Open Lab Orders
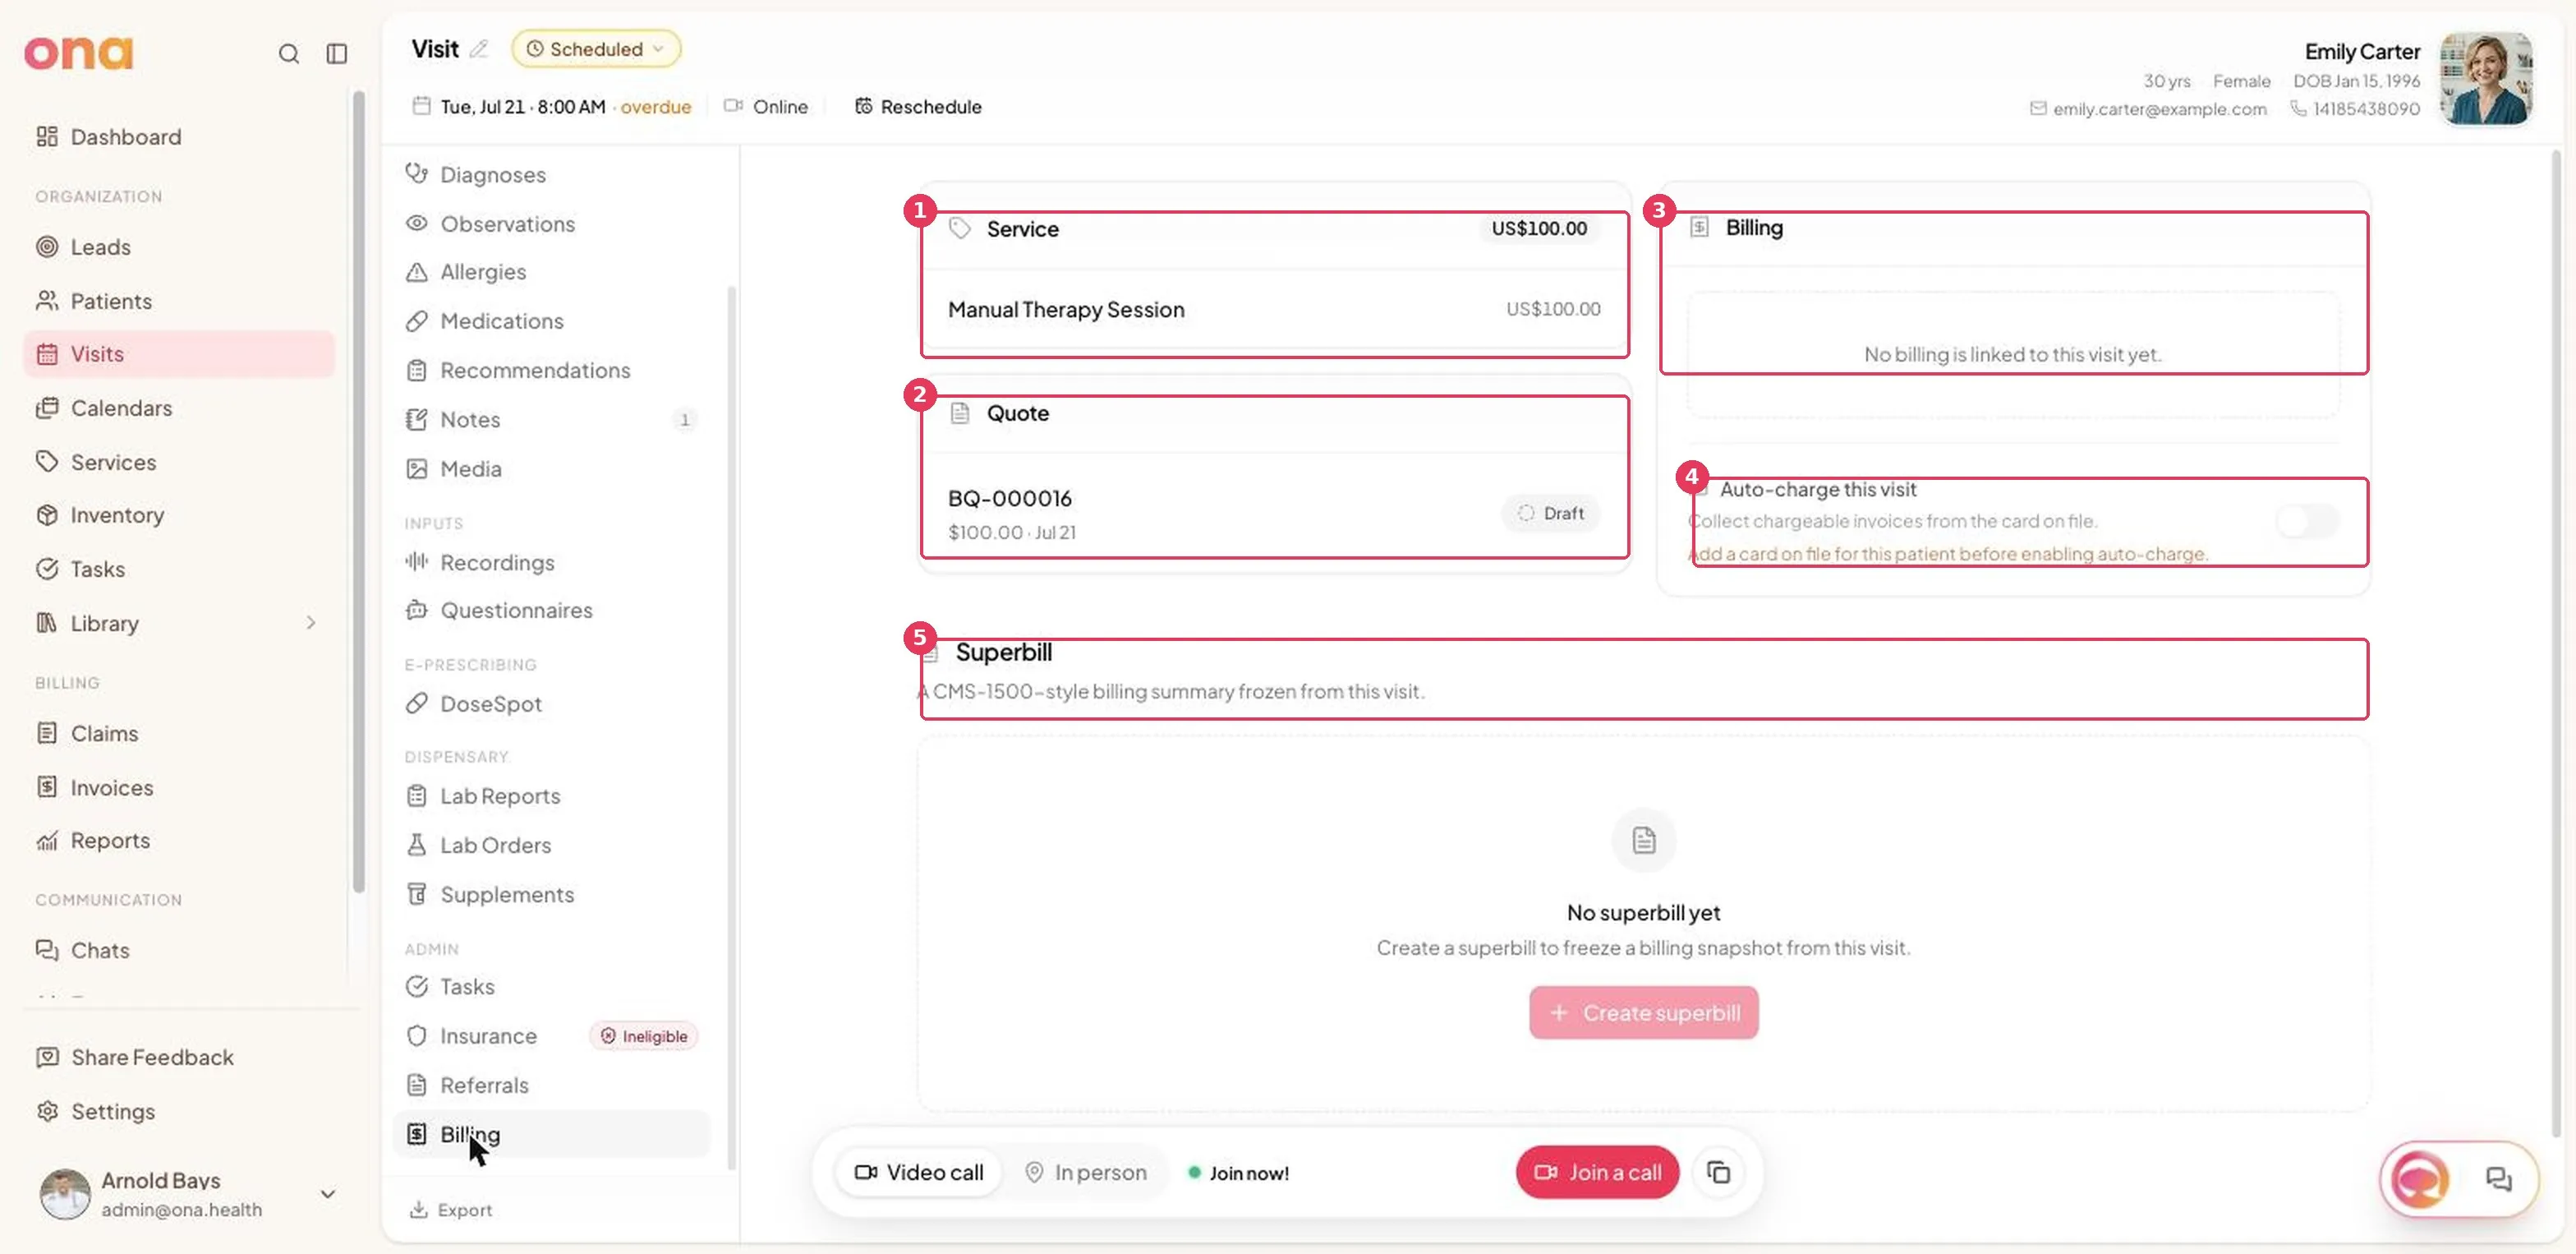 [495, 845]
